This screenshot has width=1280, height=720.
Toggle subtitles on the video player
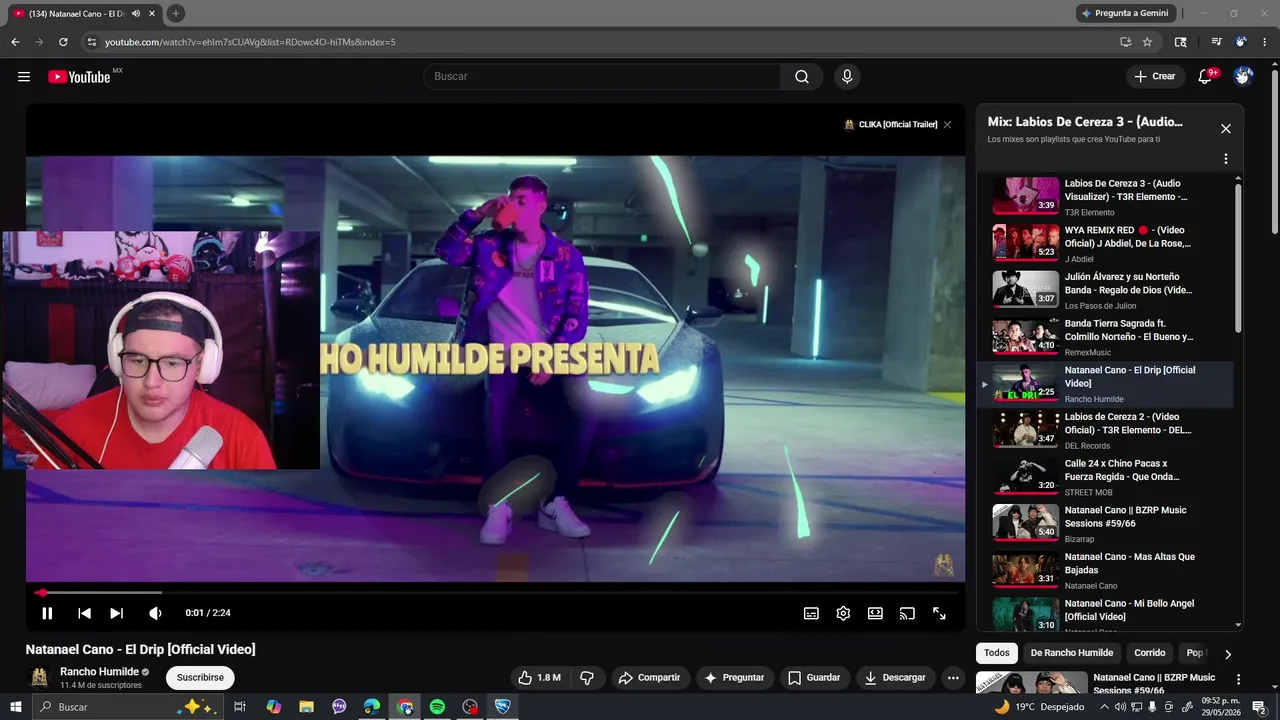pyautogui.click(x=811, y=613)
